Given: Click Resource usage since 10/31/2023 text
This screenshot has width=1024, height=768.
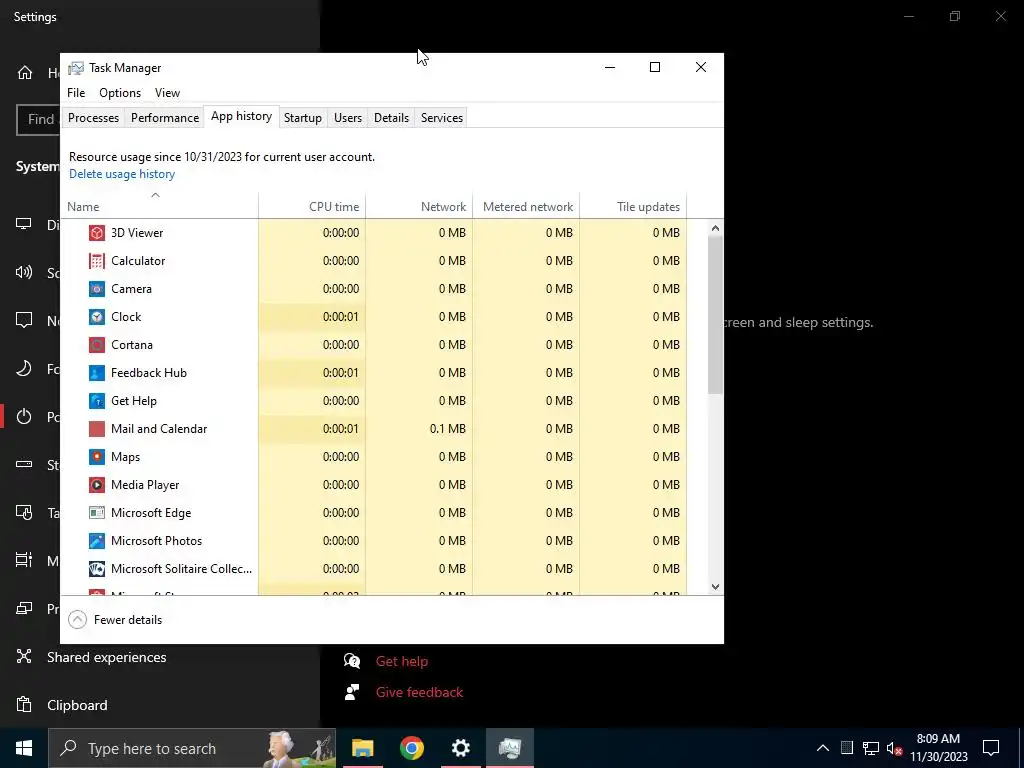Looking at the screenshot, I should (x=222, y=157).
